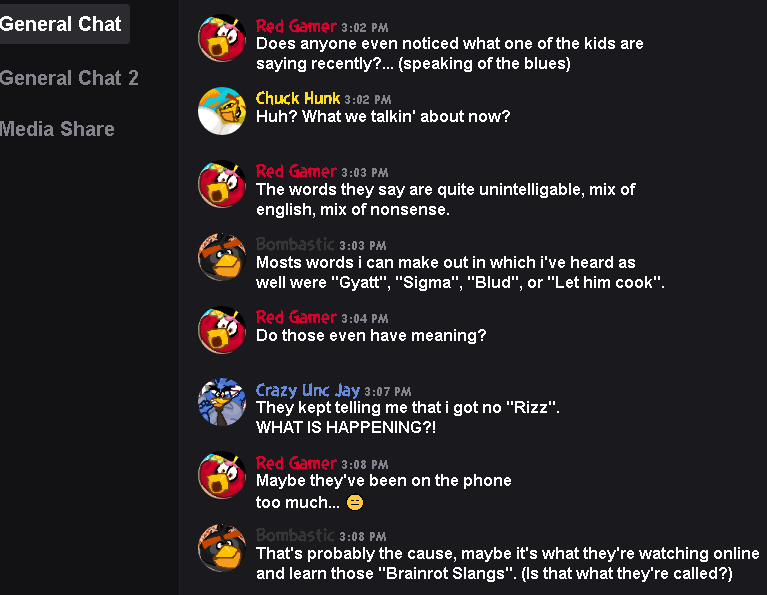Click Red Gamer's avatar beside the 3:03 PM message
The width and height of the screenshot is (767, 595).
pyautogui.click(x=222, y=184)
